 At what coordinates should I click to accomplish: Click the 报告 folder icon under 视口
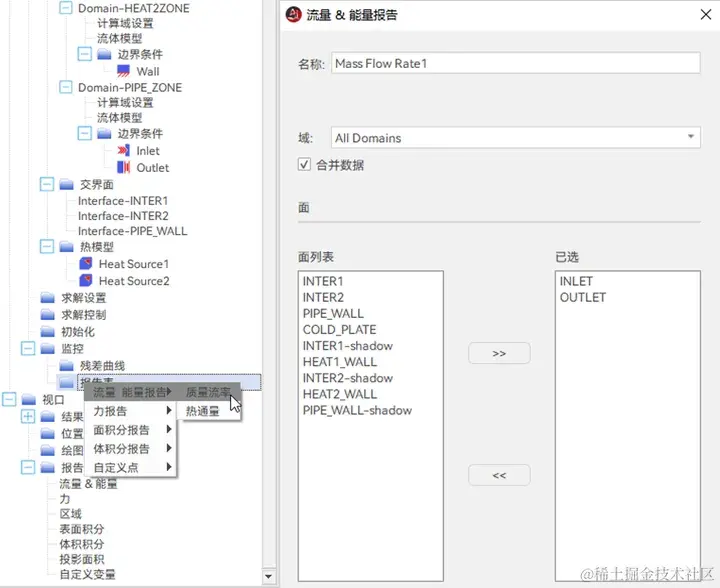tap(47, 468)
